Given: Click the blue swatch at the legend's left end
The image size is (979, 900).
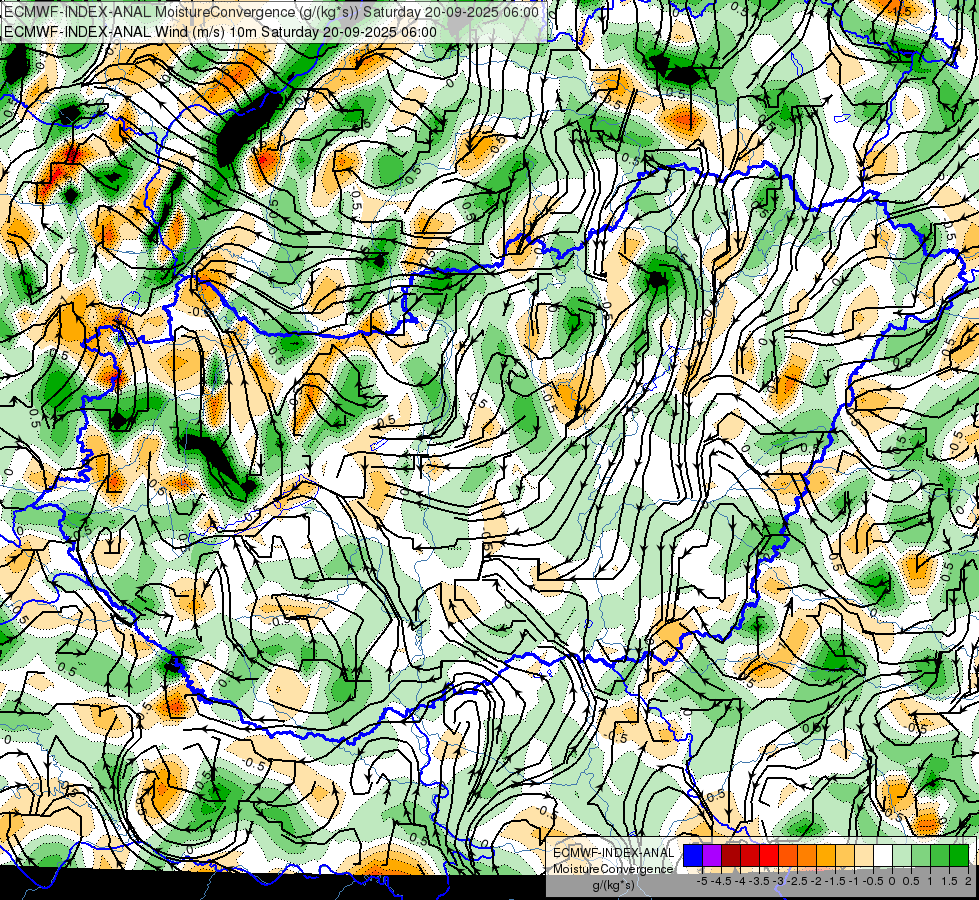Looking at the screenshot, I should tap(693, 856).
